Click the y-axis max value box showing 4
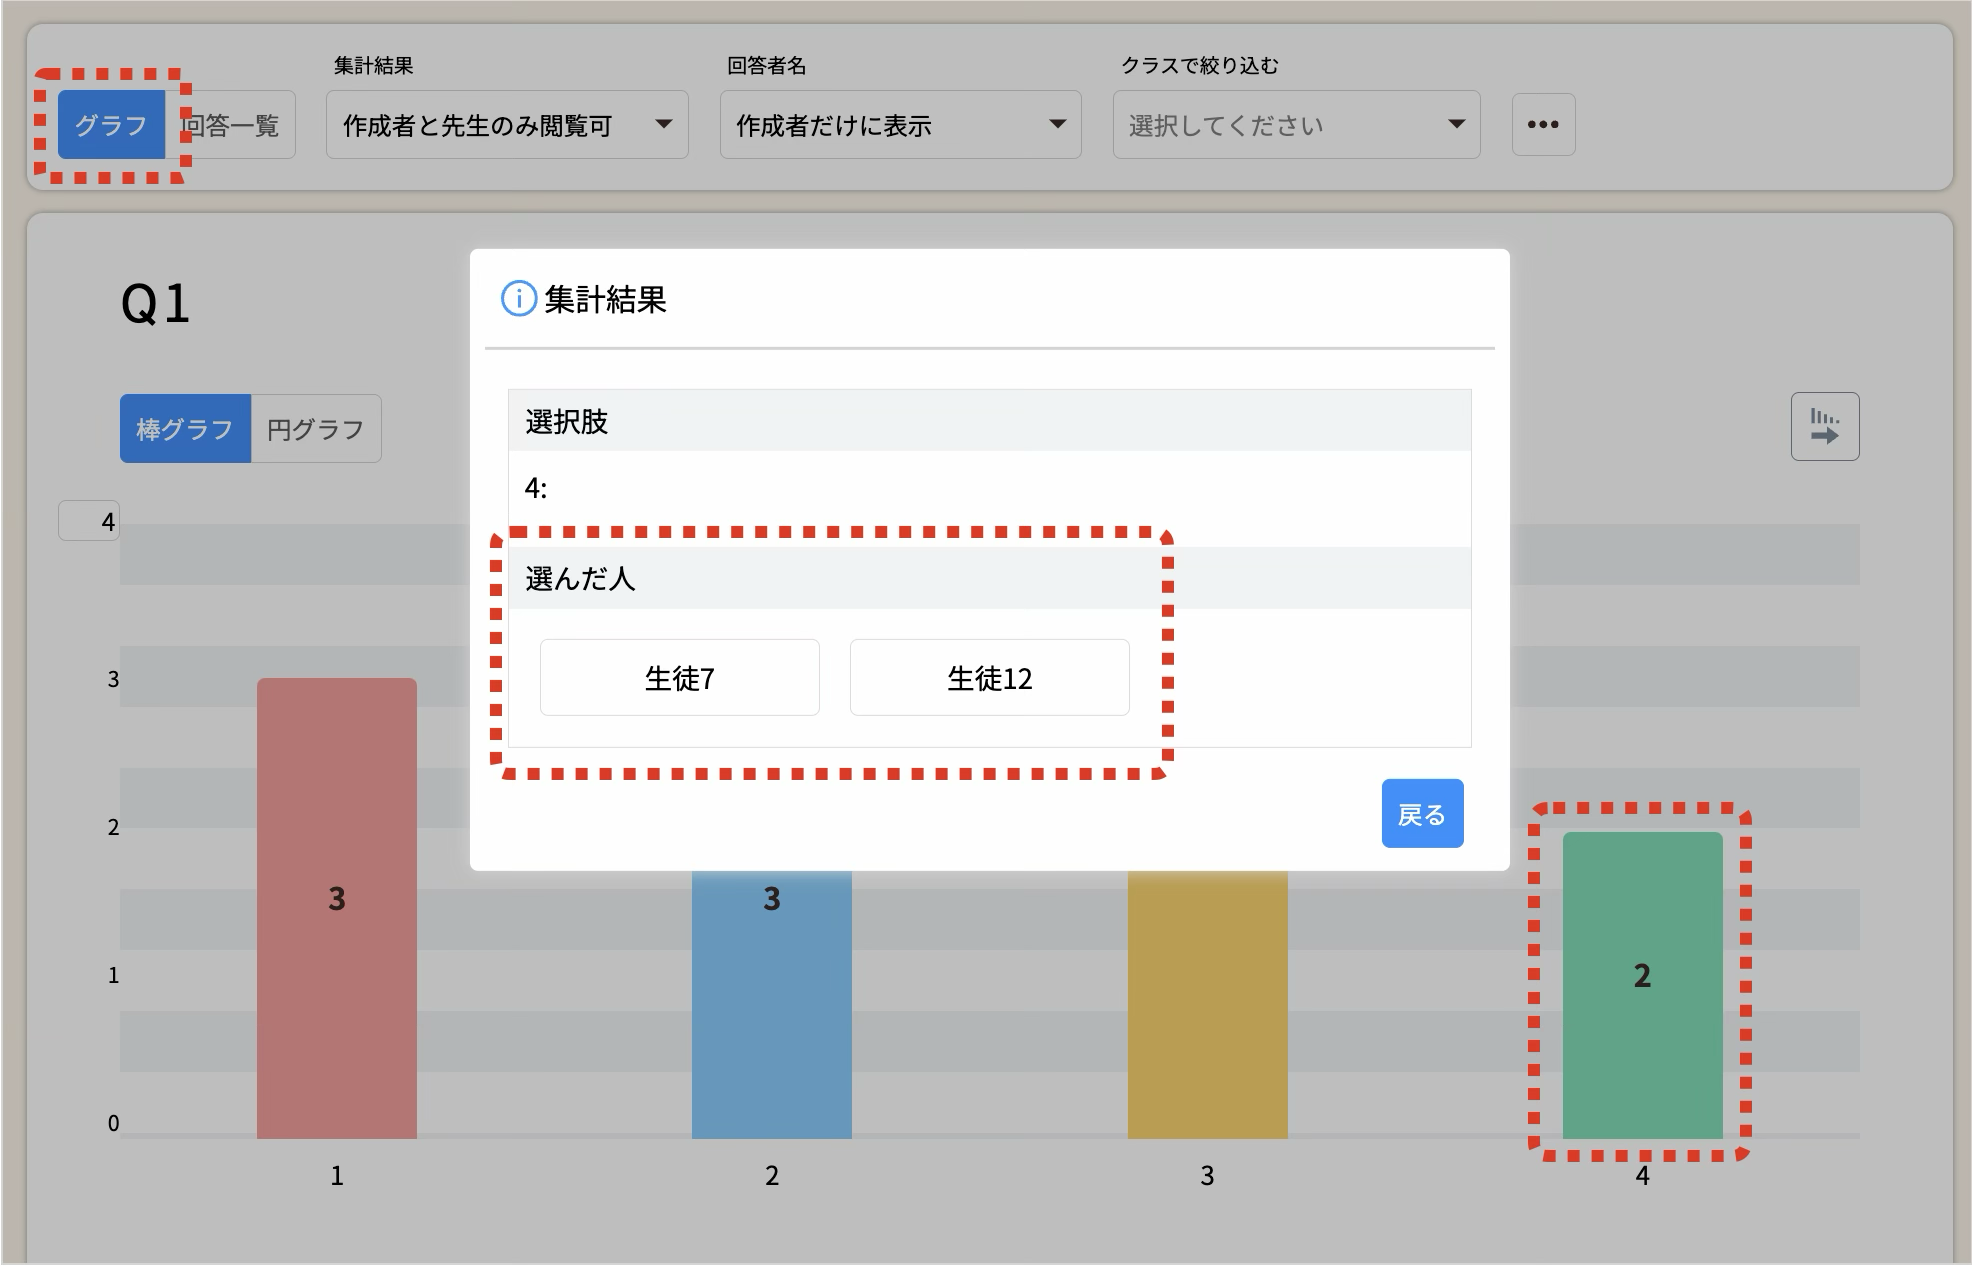 coord(89,521)
